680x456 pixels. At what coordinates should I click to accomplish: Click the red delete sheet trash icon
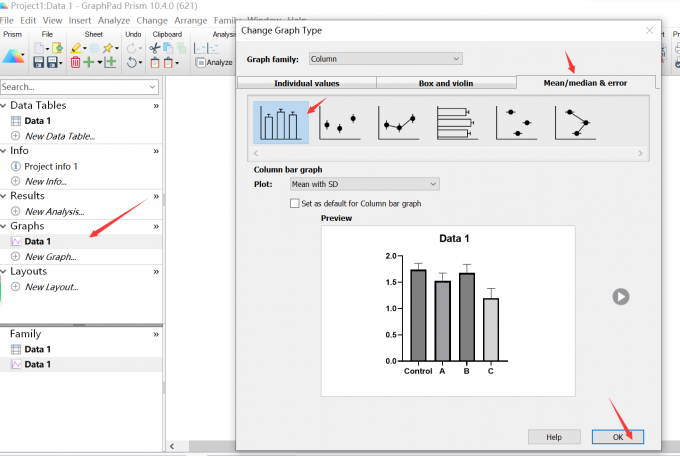[75, 62]
